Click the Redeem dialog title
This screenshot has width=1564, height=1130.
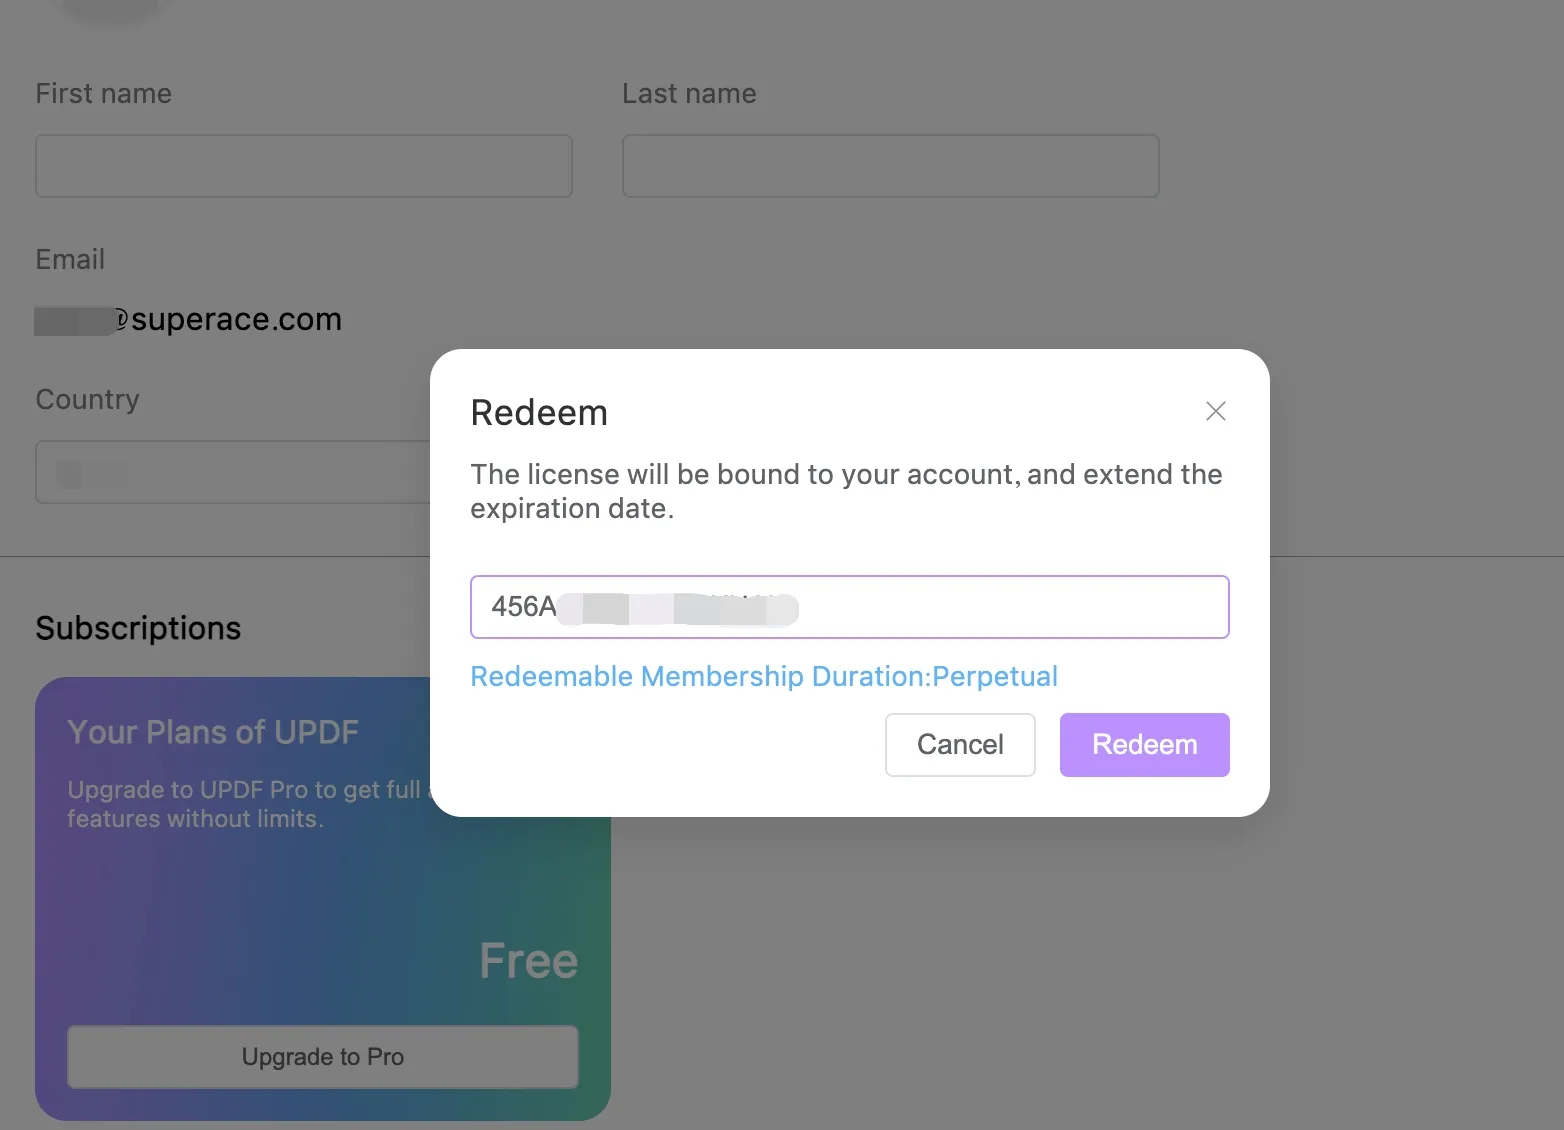click(539, 413)
